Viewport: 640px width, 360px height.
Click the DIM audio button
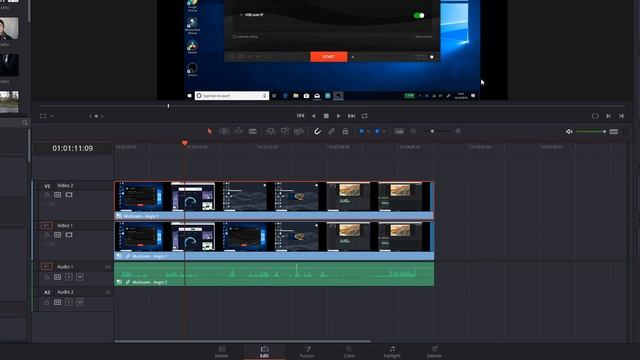tap(613, 131)
